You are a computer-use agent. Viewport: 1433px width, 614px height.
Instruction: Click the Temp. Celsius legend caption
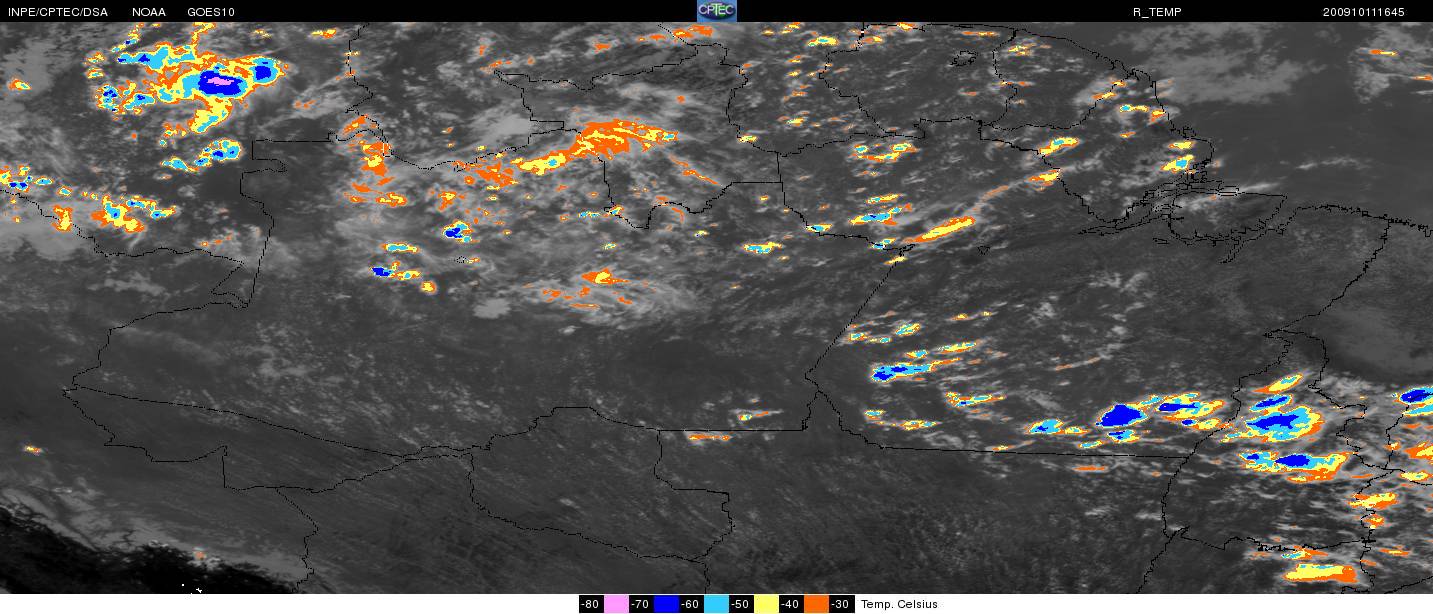(x=900, y=604)
